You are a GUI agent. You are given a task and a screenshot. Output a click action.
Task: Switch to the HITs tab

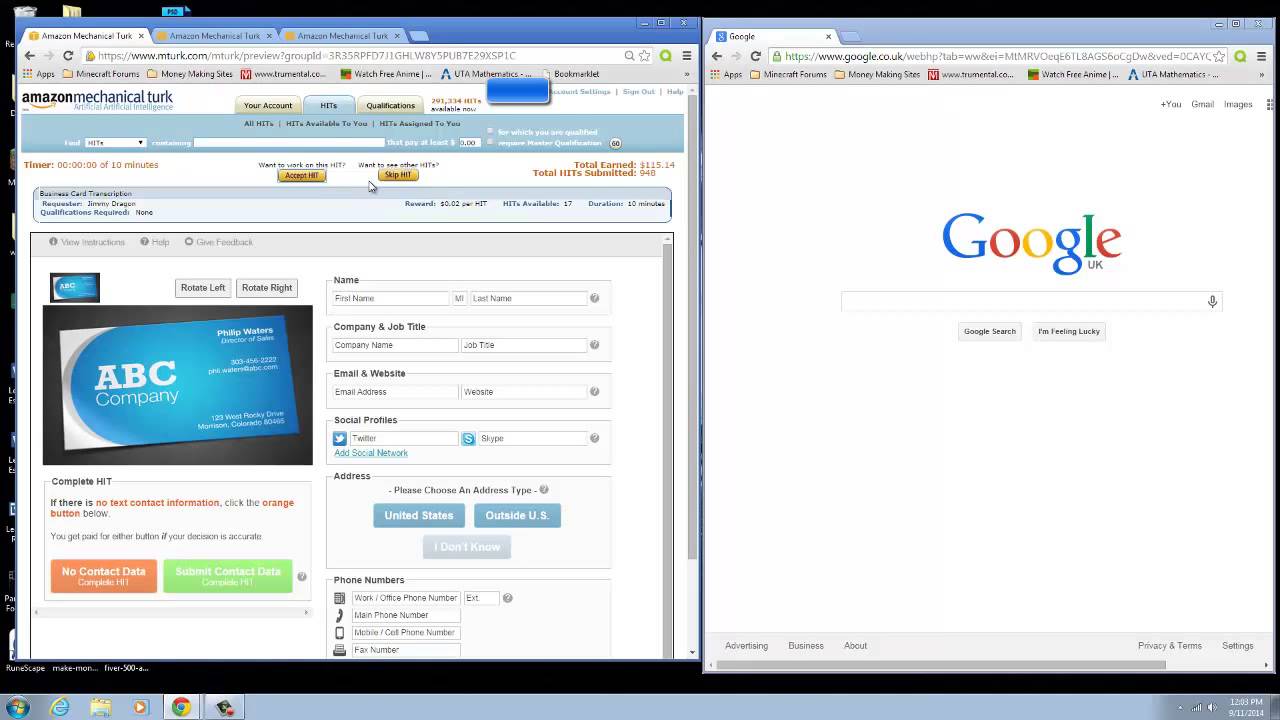coord(328,105)
